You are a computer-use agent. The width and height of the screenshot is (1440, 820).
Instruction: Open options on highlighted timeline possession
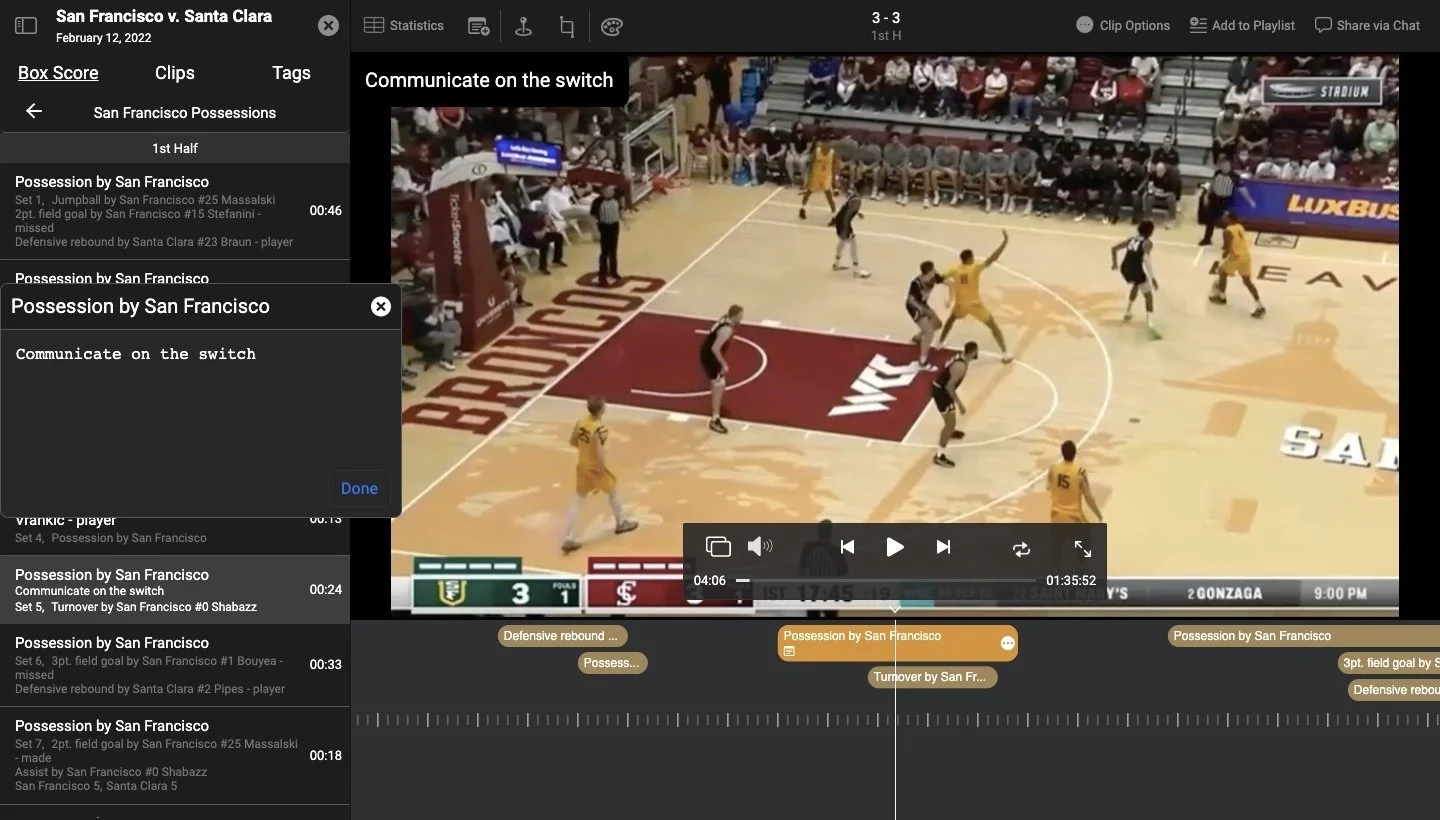[x=1007, y=643]
